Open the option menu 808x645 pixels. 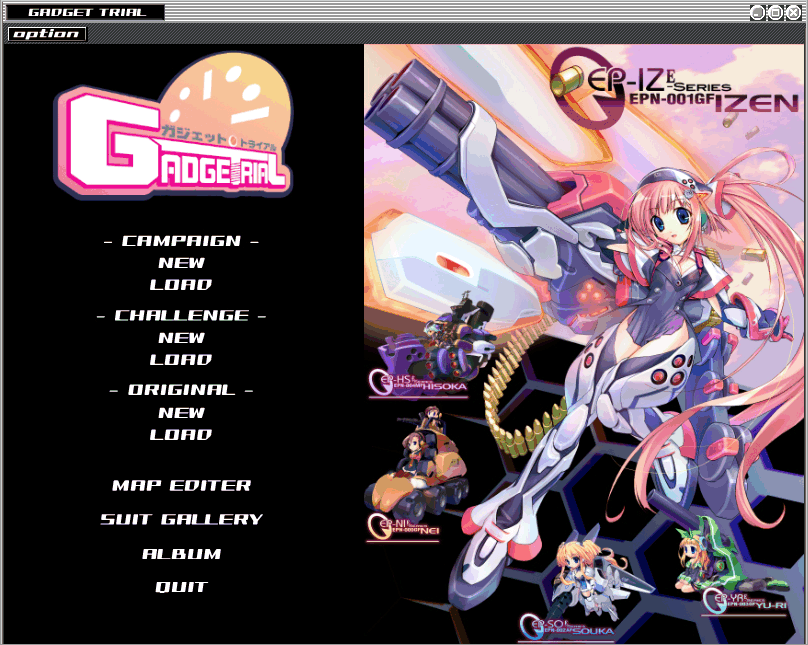[x=47, y=34]
